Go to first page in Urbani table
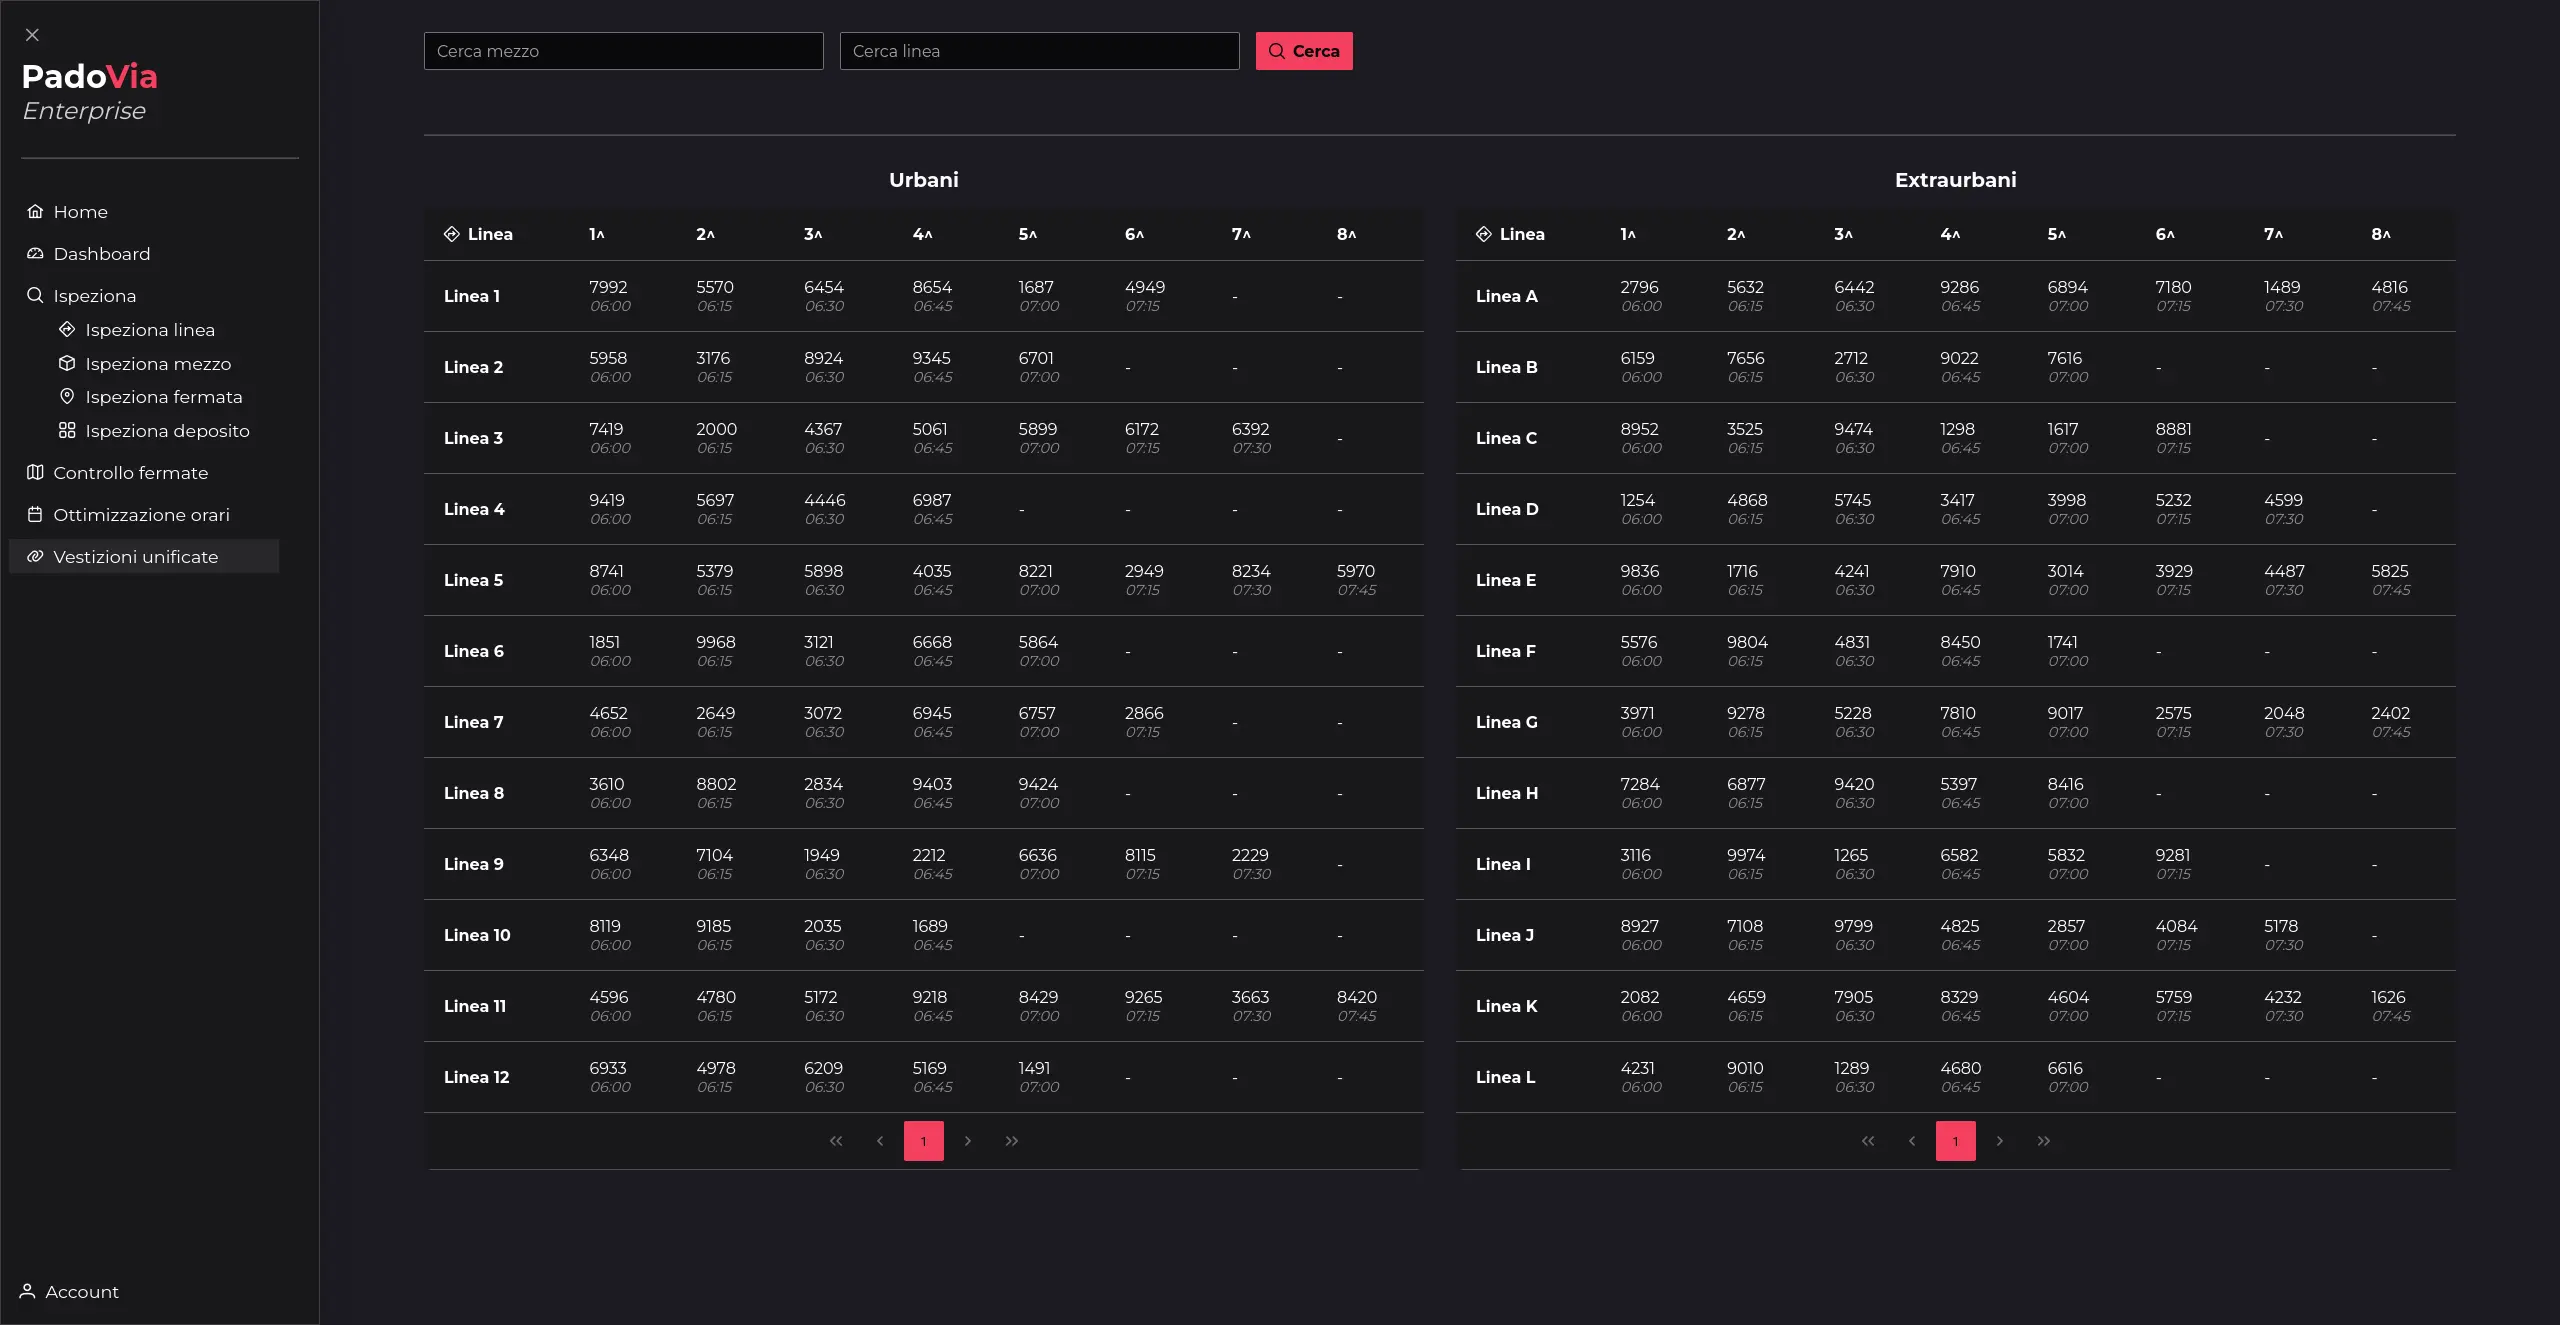Viewport: 2560px width, 1325px height. click(836, 1141)
